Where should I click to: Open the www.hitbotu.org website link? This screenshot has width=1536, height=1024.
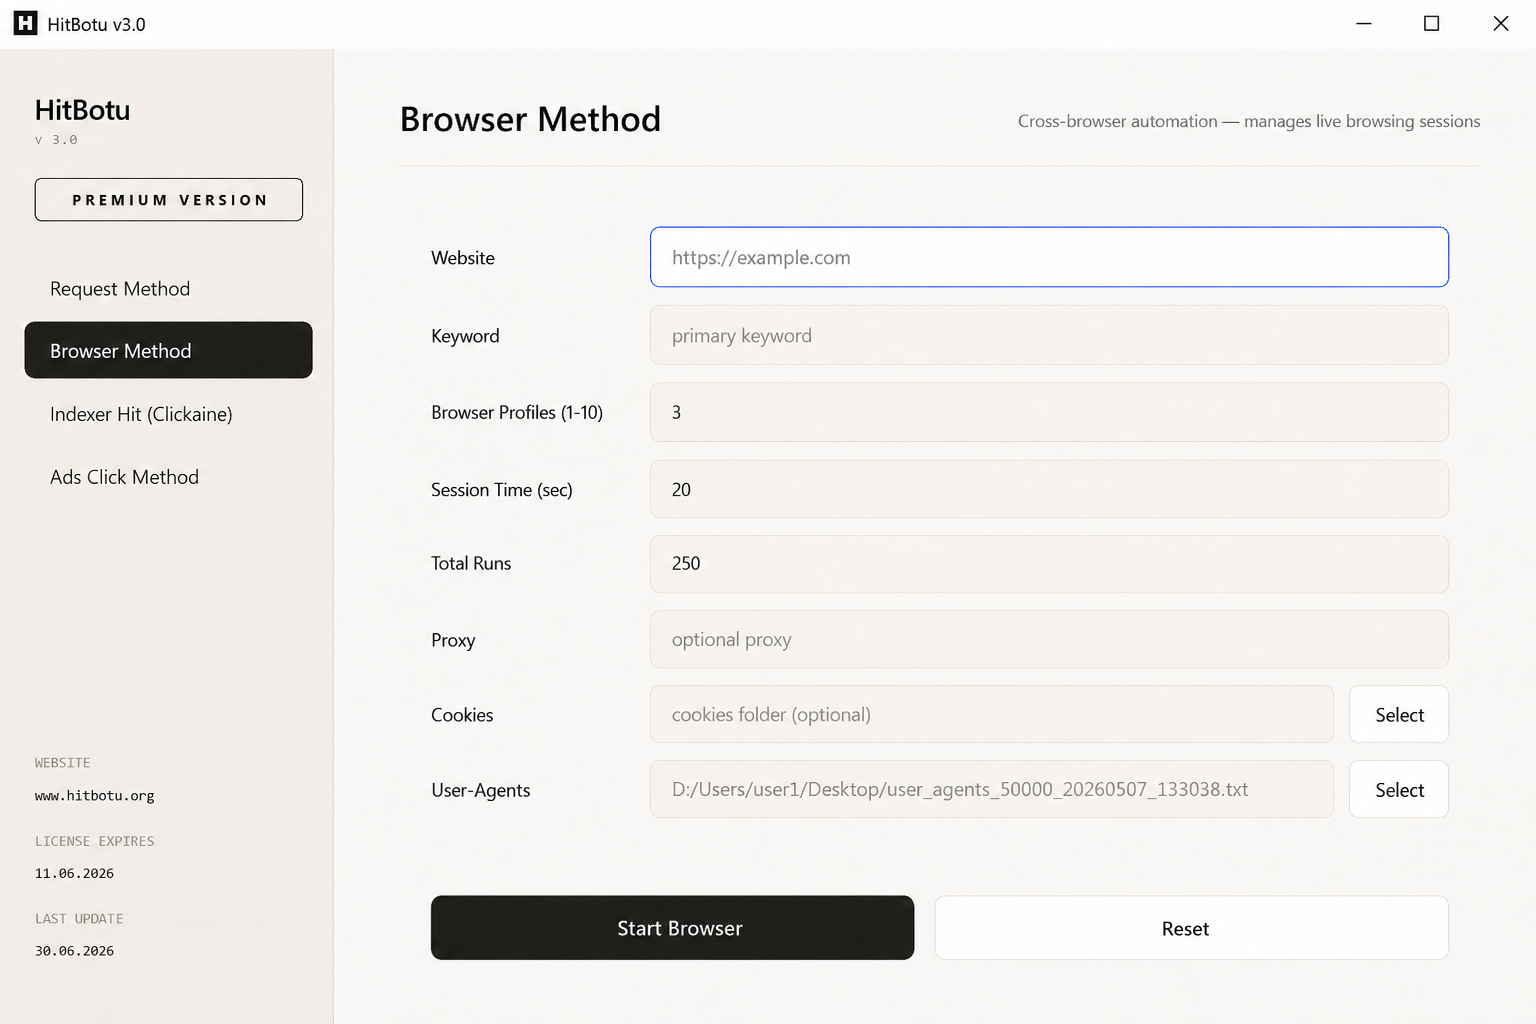95,796
